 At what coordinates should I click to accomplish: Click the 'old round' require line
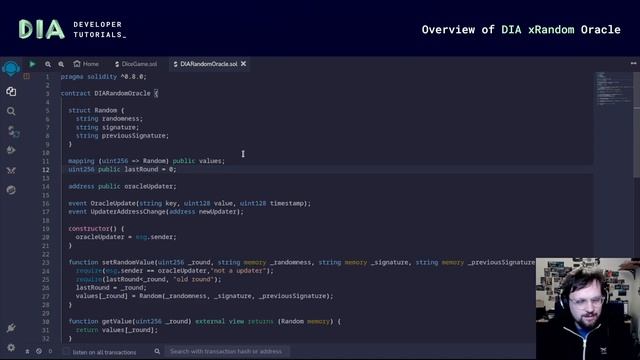(x=148, y=279)
